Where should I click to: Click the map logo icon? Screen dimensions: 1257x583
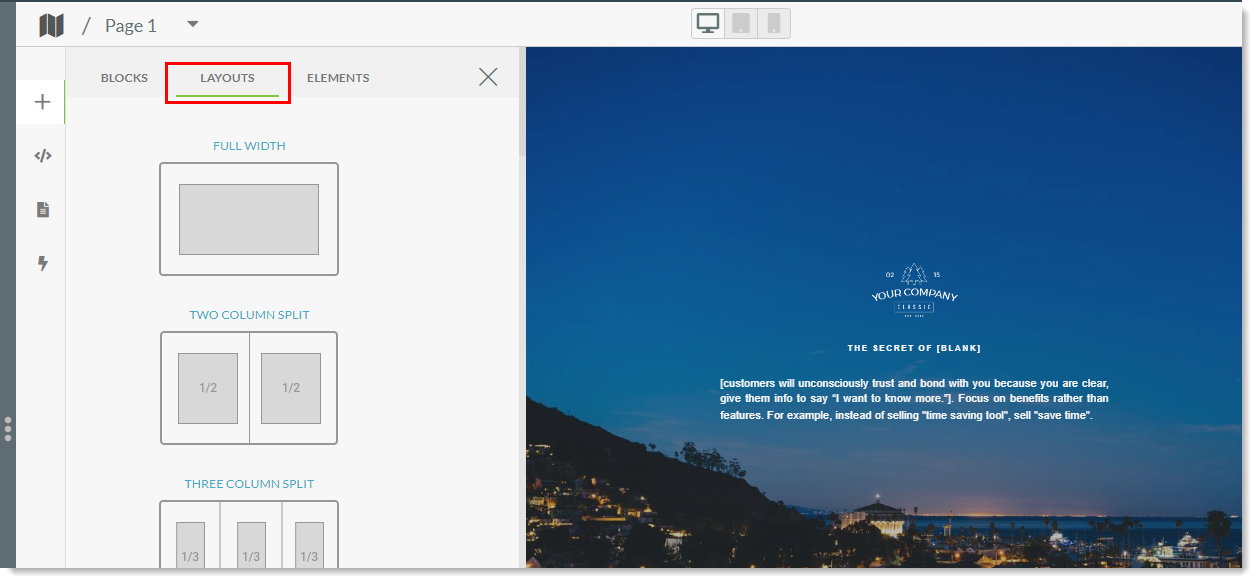(52, 25)
